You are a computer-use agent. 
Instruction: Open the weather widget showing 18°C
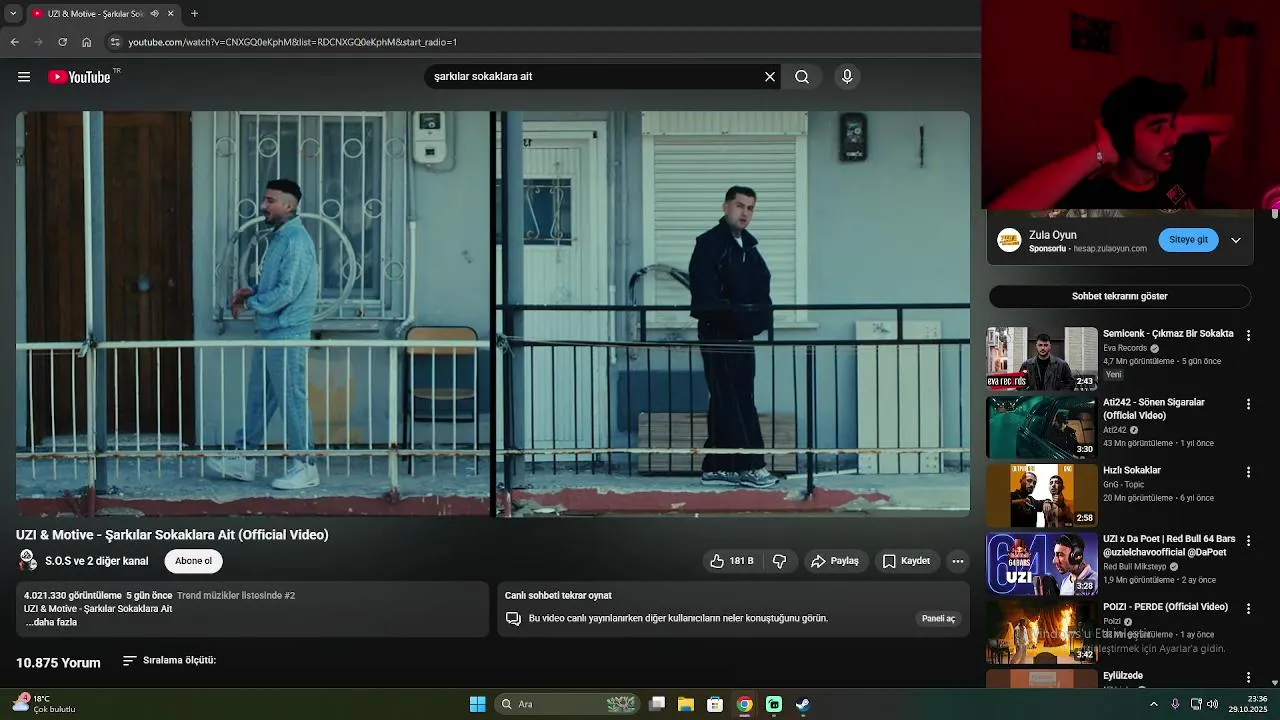[44, 704]
